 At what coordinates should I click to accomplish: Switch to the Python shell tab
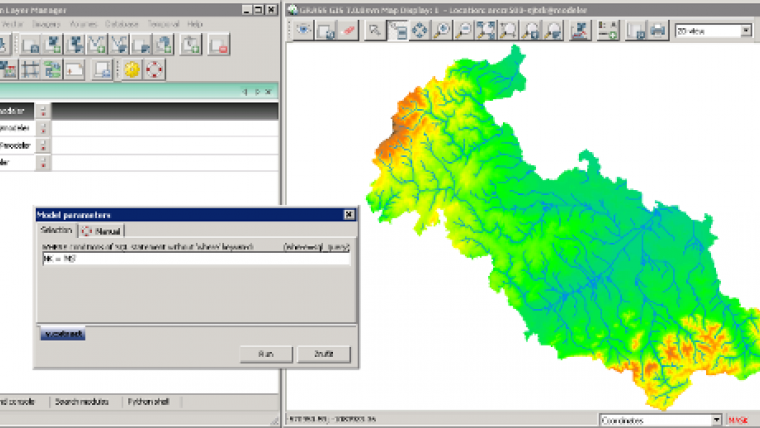(147, 402)
